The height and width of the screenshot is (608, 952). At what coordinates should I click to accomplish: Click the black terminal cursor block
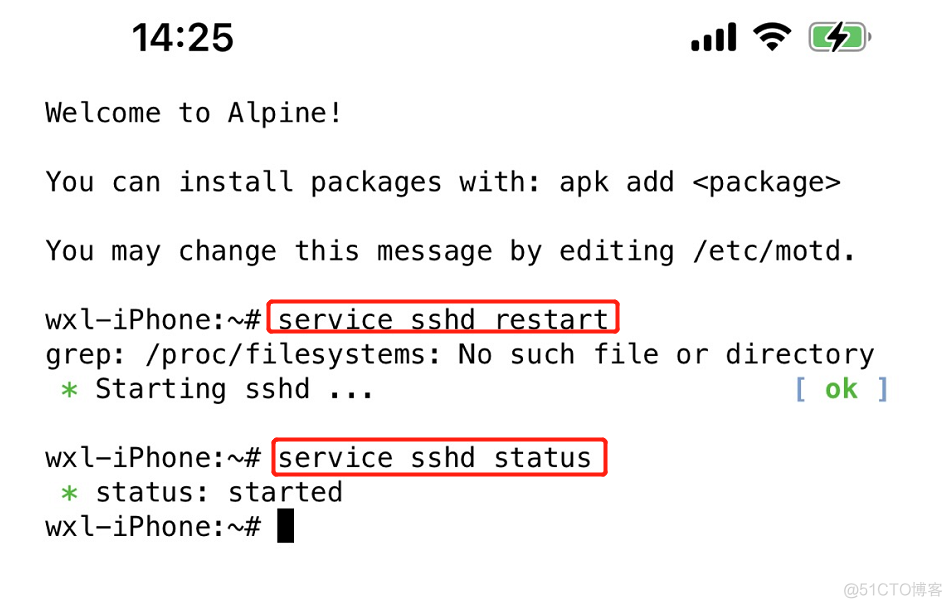point(285,526)
